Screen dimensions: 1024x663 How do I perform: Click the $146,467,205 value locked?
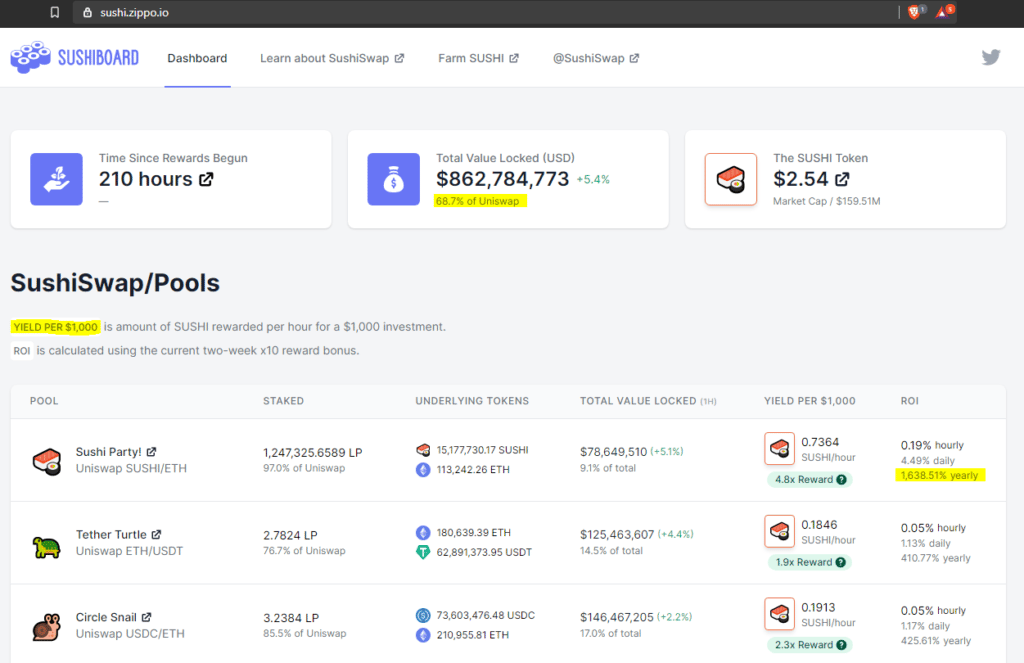[616, 617]
